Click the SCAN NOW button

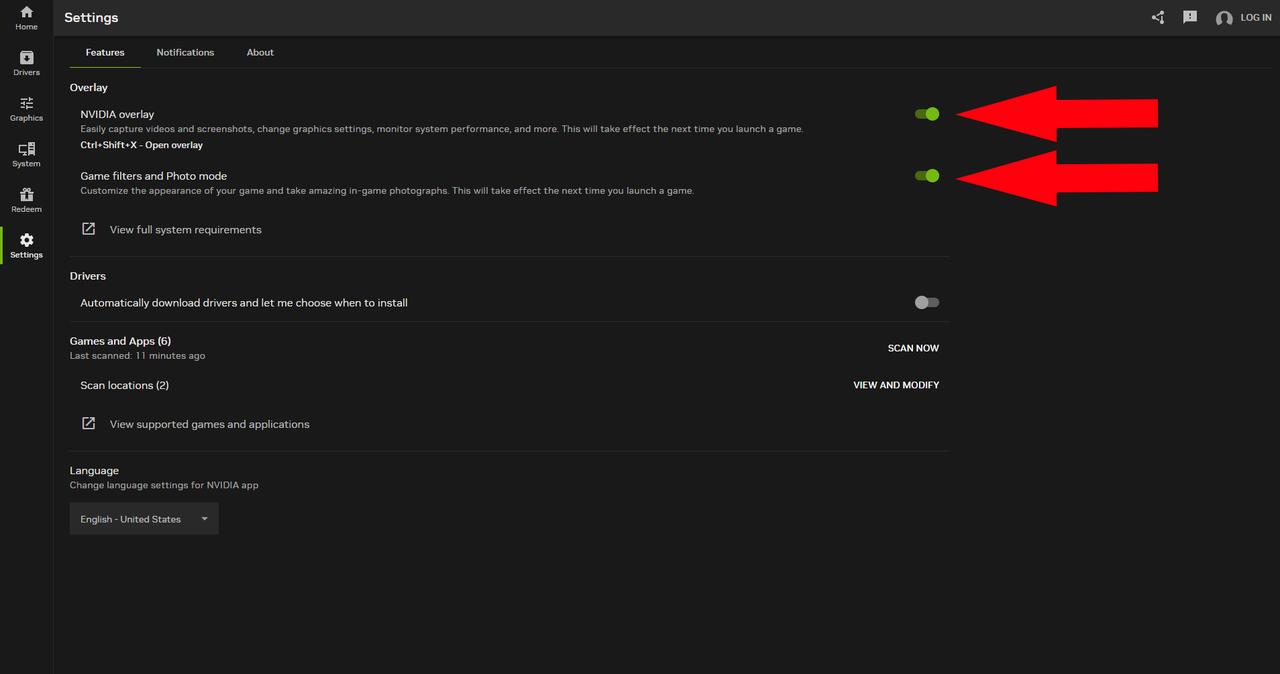(913, 348)
